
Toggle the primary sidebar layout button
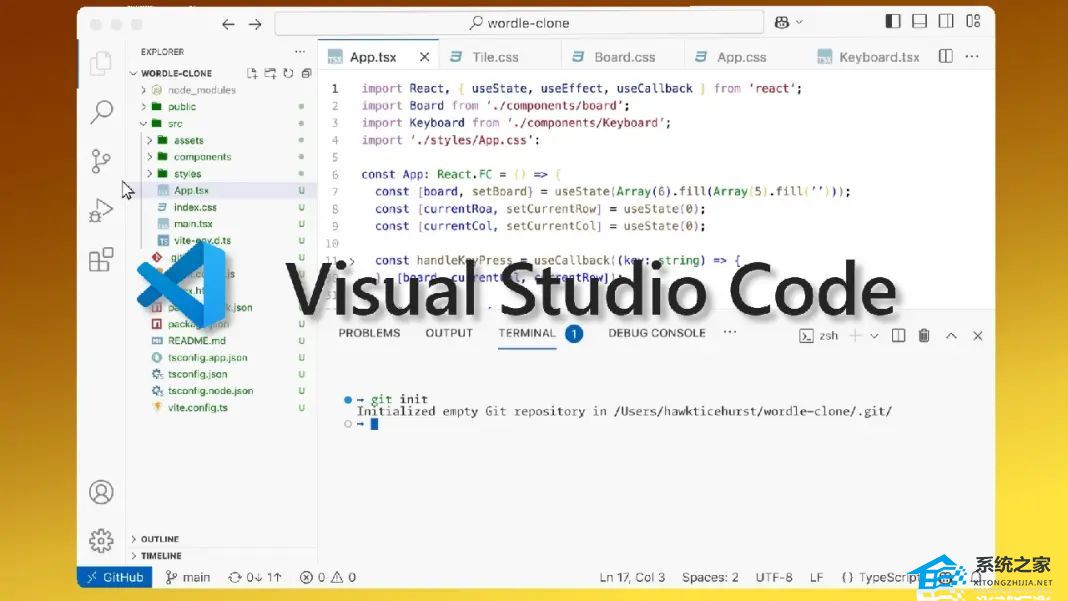click(893, 22)
